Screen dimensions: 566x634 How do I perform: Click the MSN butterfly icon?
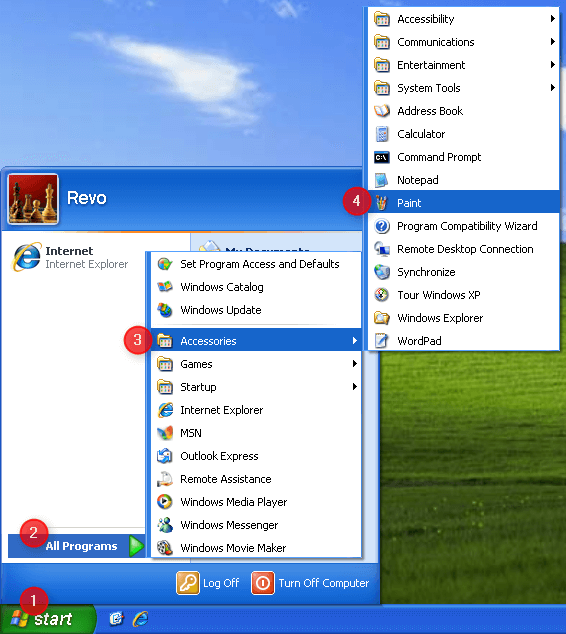[x=165, y=433]
